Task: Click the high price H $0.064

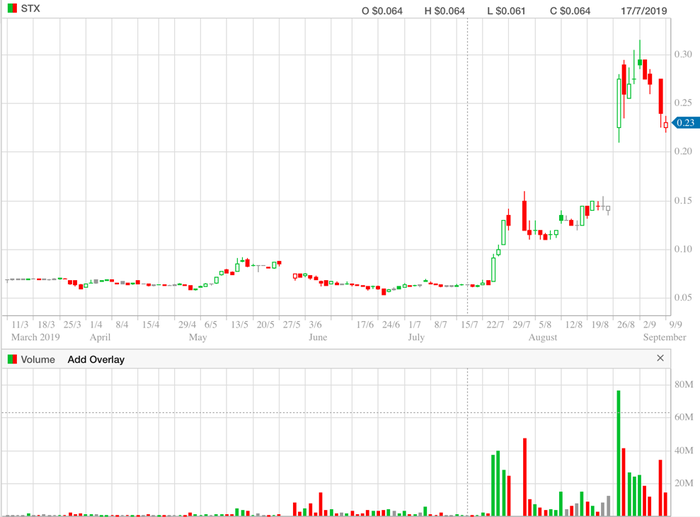Action: pos(445,11)
